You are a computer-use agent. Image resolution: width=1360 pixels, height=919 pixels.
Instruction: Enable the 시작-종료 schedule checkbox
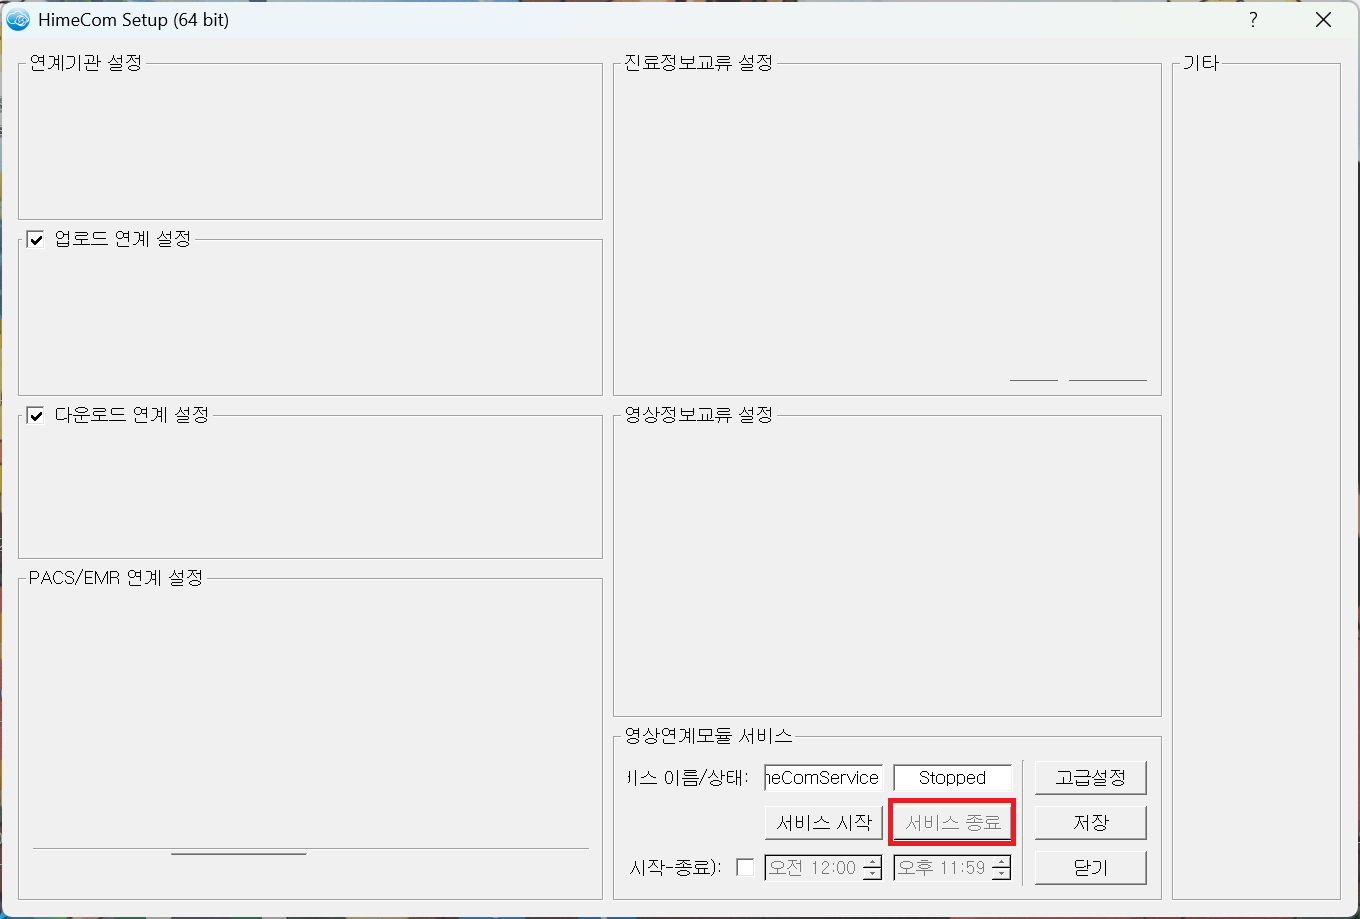pos(745,868)
